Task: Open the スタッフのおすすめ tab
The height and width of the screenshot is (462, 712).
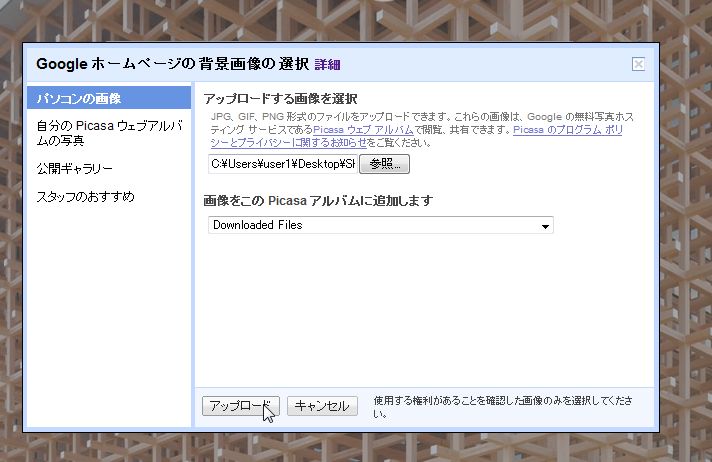Action: point(85,196)
